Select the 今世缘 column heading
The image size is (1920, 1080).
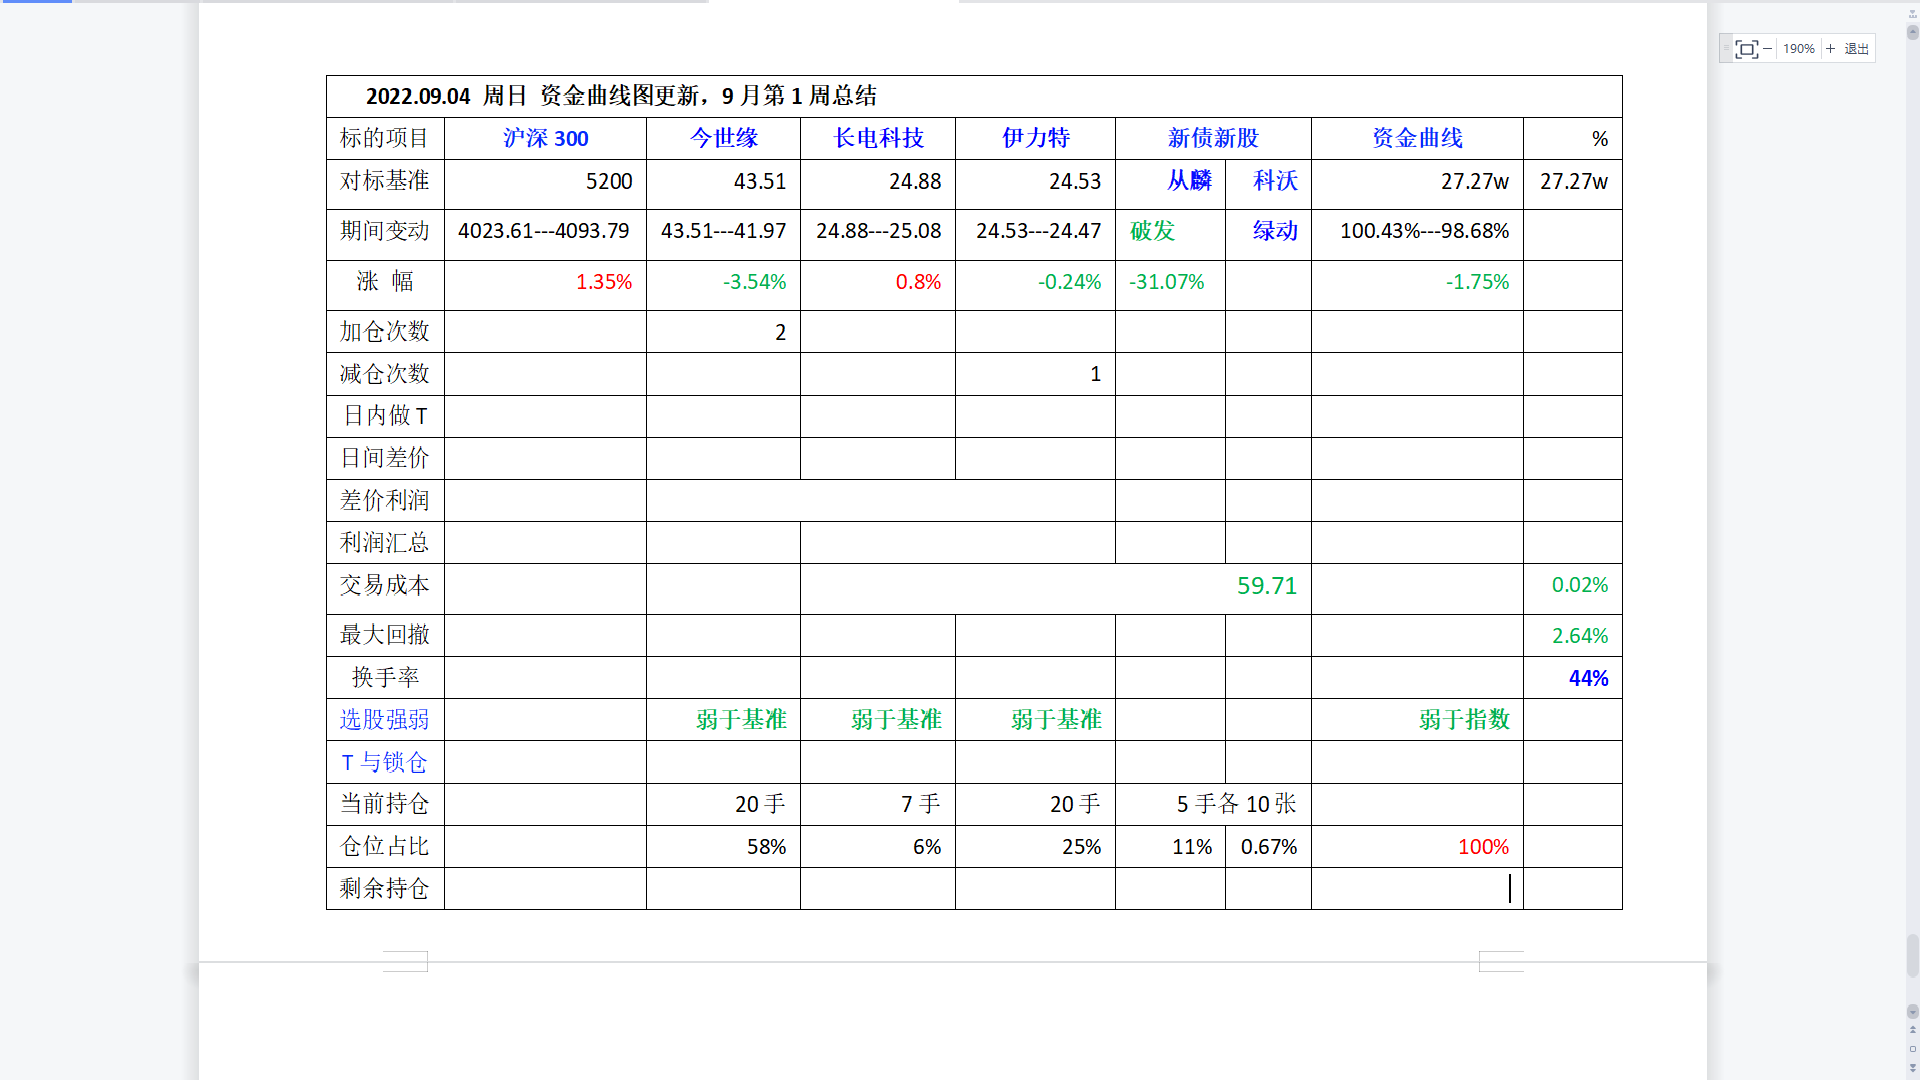pos(723,138)
